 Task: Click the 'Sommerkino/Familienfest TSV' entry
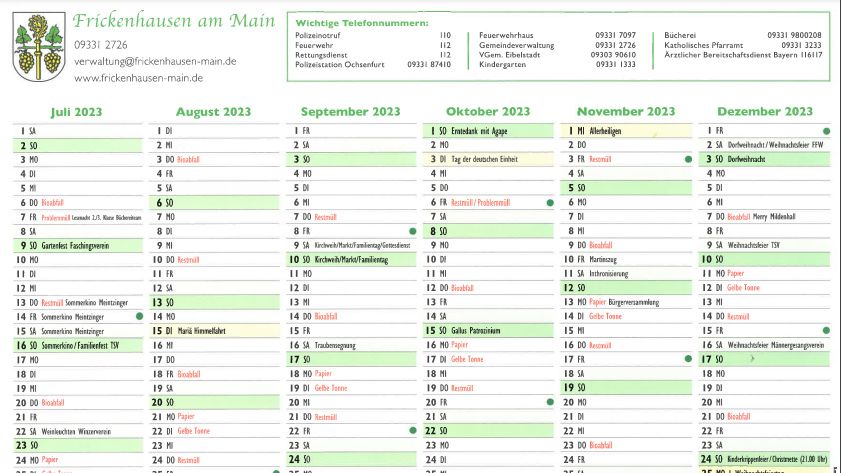point(80,345)
